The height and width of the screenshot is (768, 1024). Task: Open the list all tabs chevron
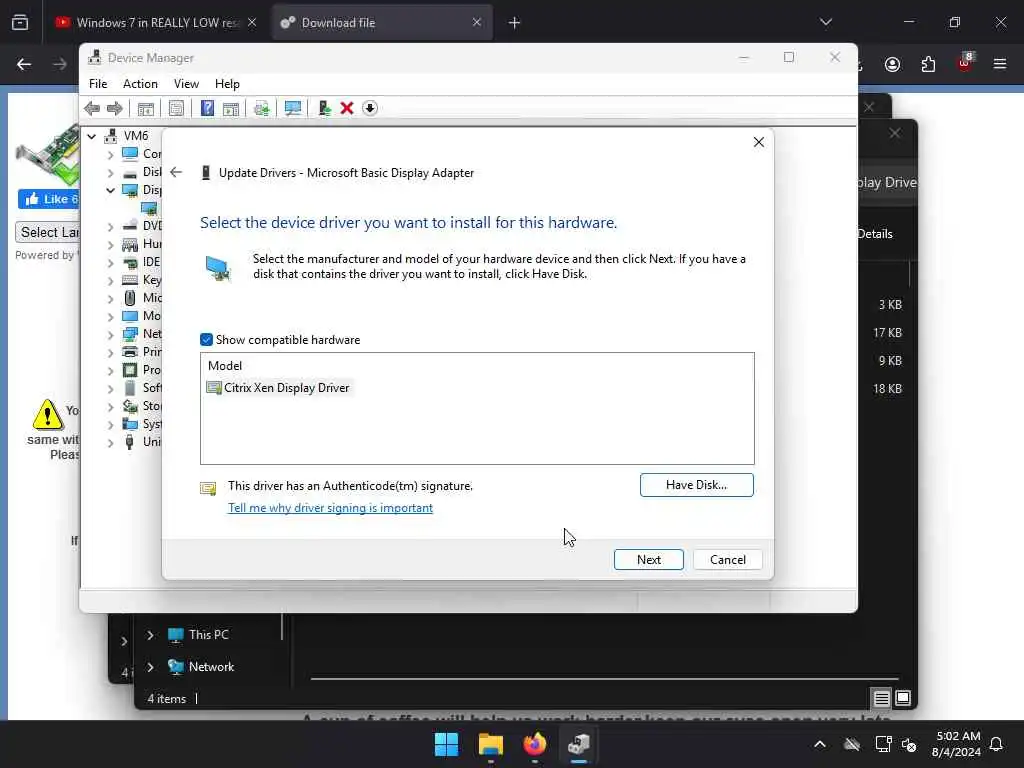pyautogui.click(x=825, y=22)
